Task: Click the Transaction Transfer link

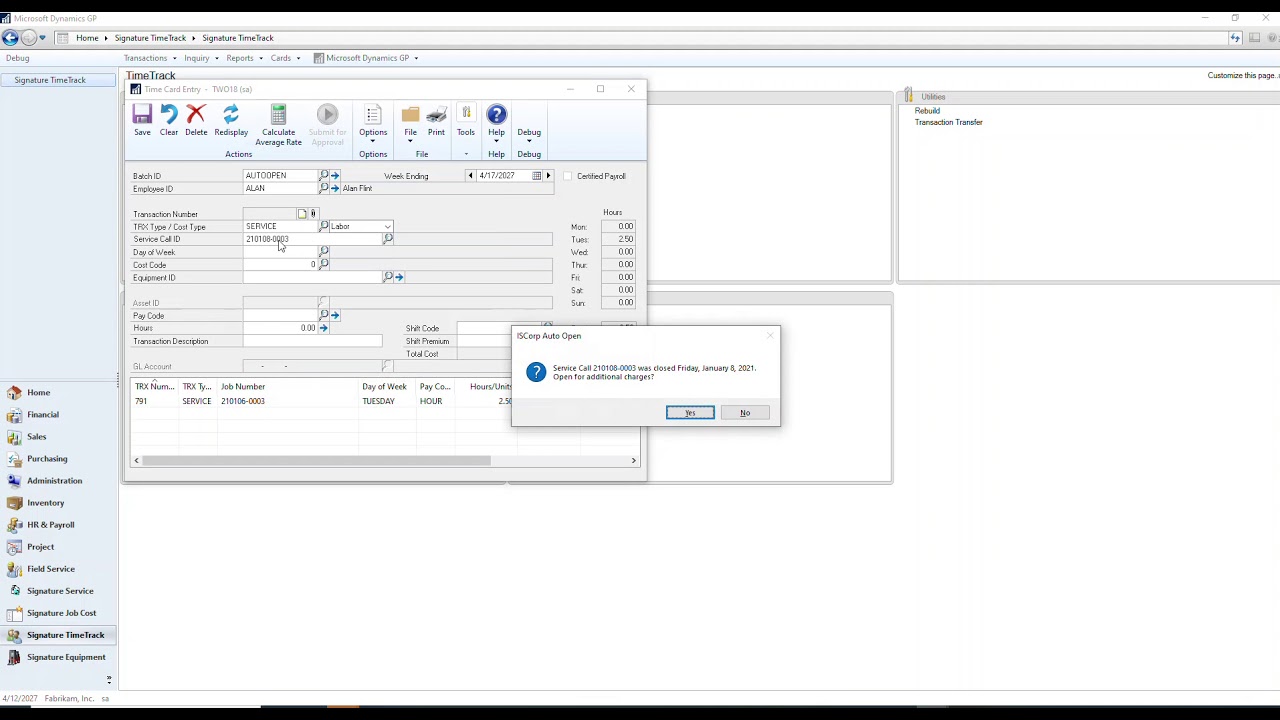Action: click(x=948, y=122)
